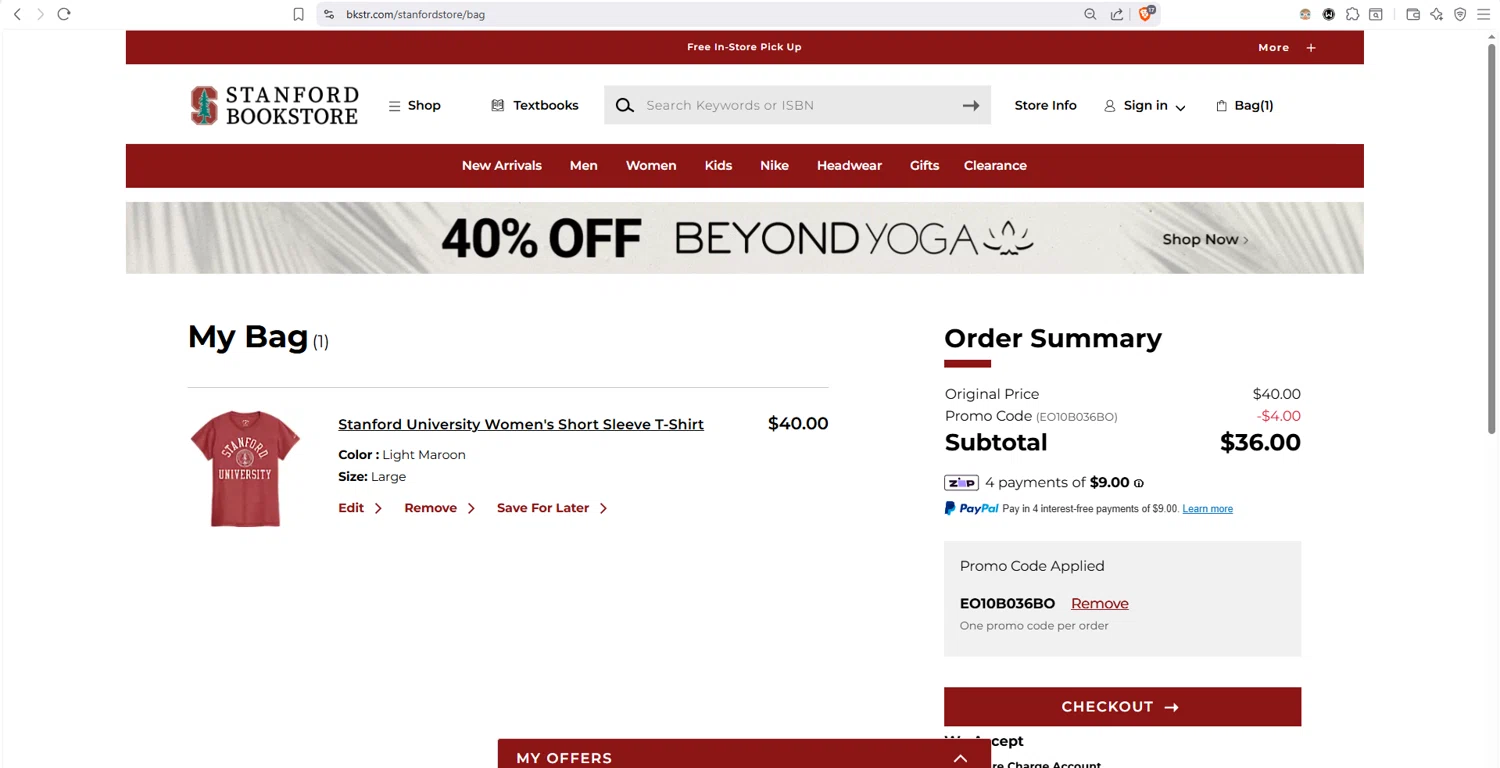The width and height of the screenshot is (1500, 768).
Task: Click the page vertical scrollbar
Action: 1490,240
